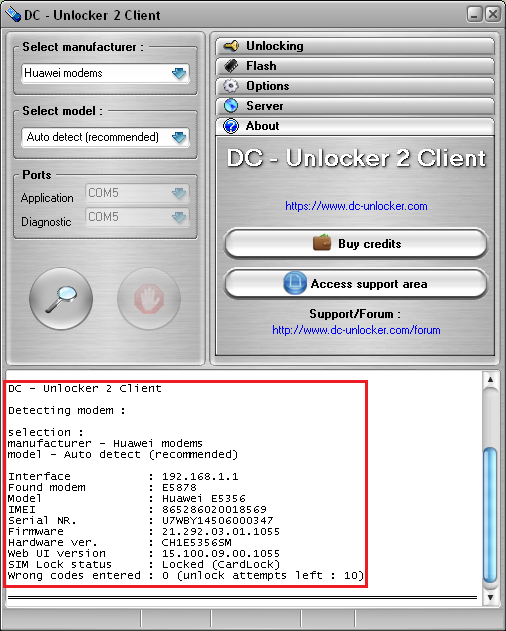
Task: Expand the Auto detect model dropdown
Action: (105, 137)
